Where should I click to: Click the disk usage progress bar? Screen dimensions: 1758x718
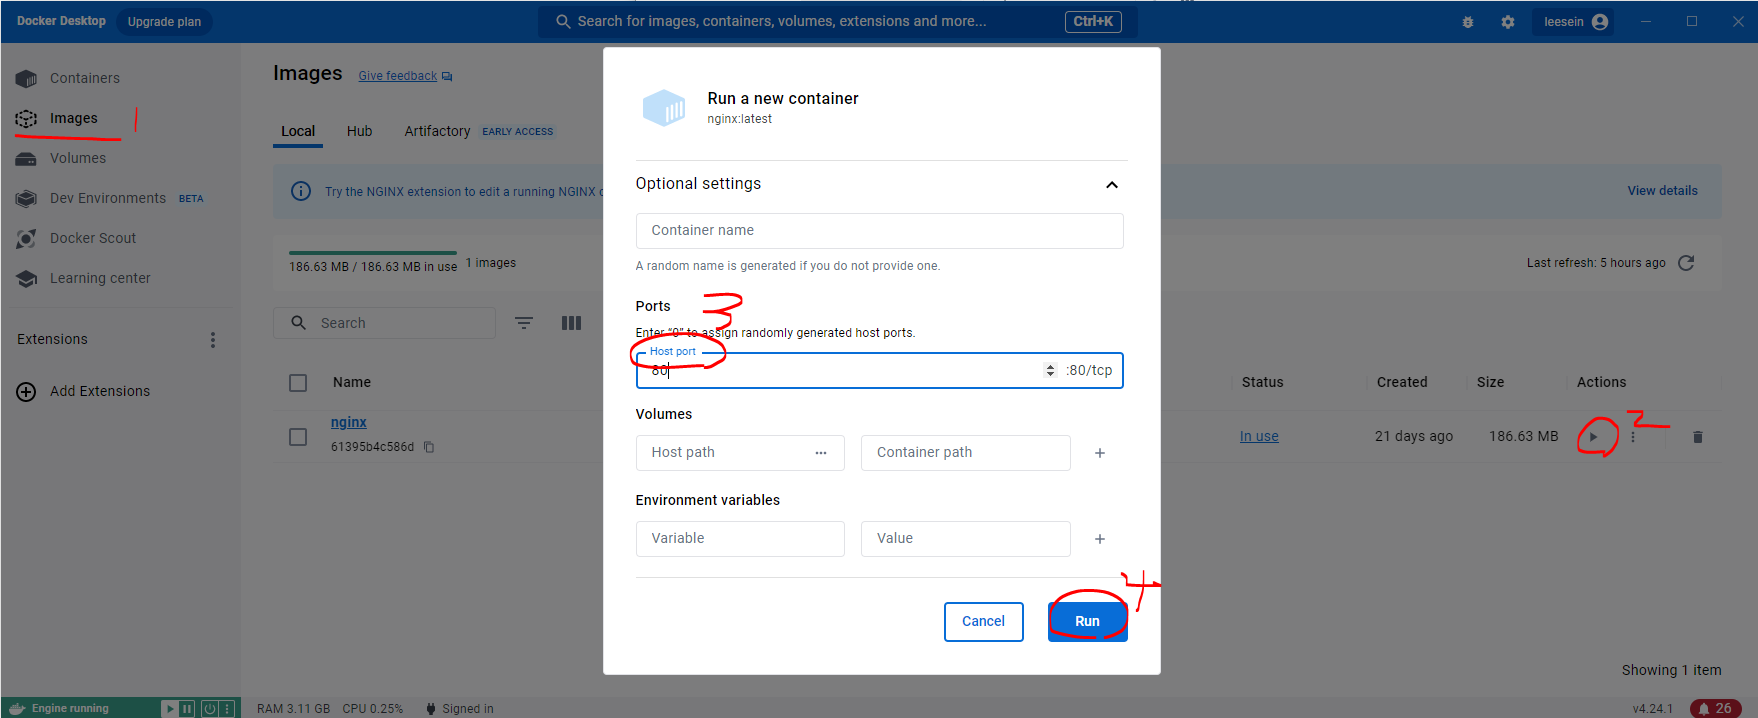coord(373,253)
